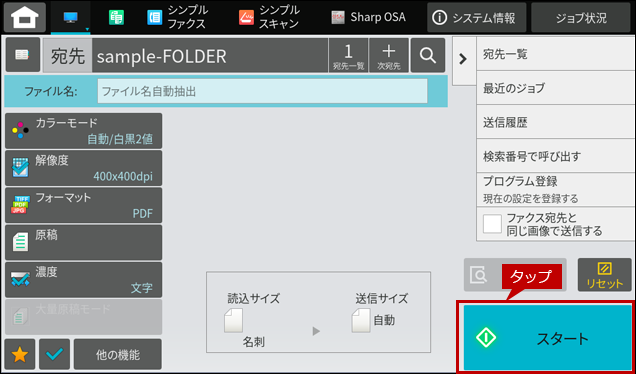Tap the checkmark settings icon
636x374 pixels.
(x=55, y=355)
